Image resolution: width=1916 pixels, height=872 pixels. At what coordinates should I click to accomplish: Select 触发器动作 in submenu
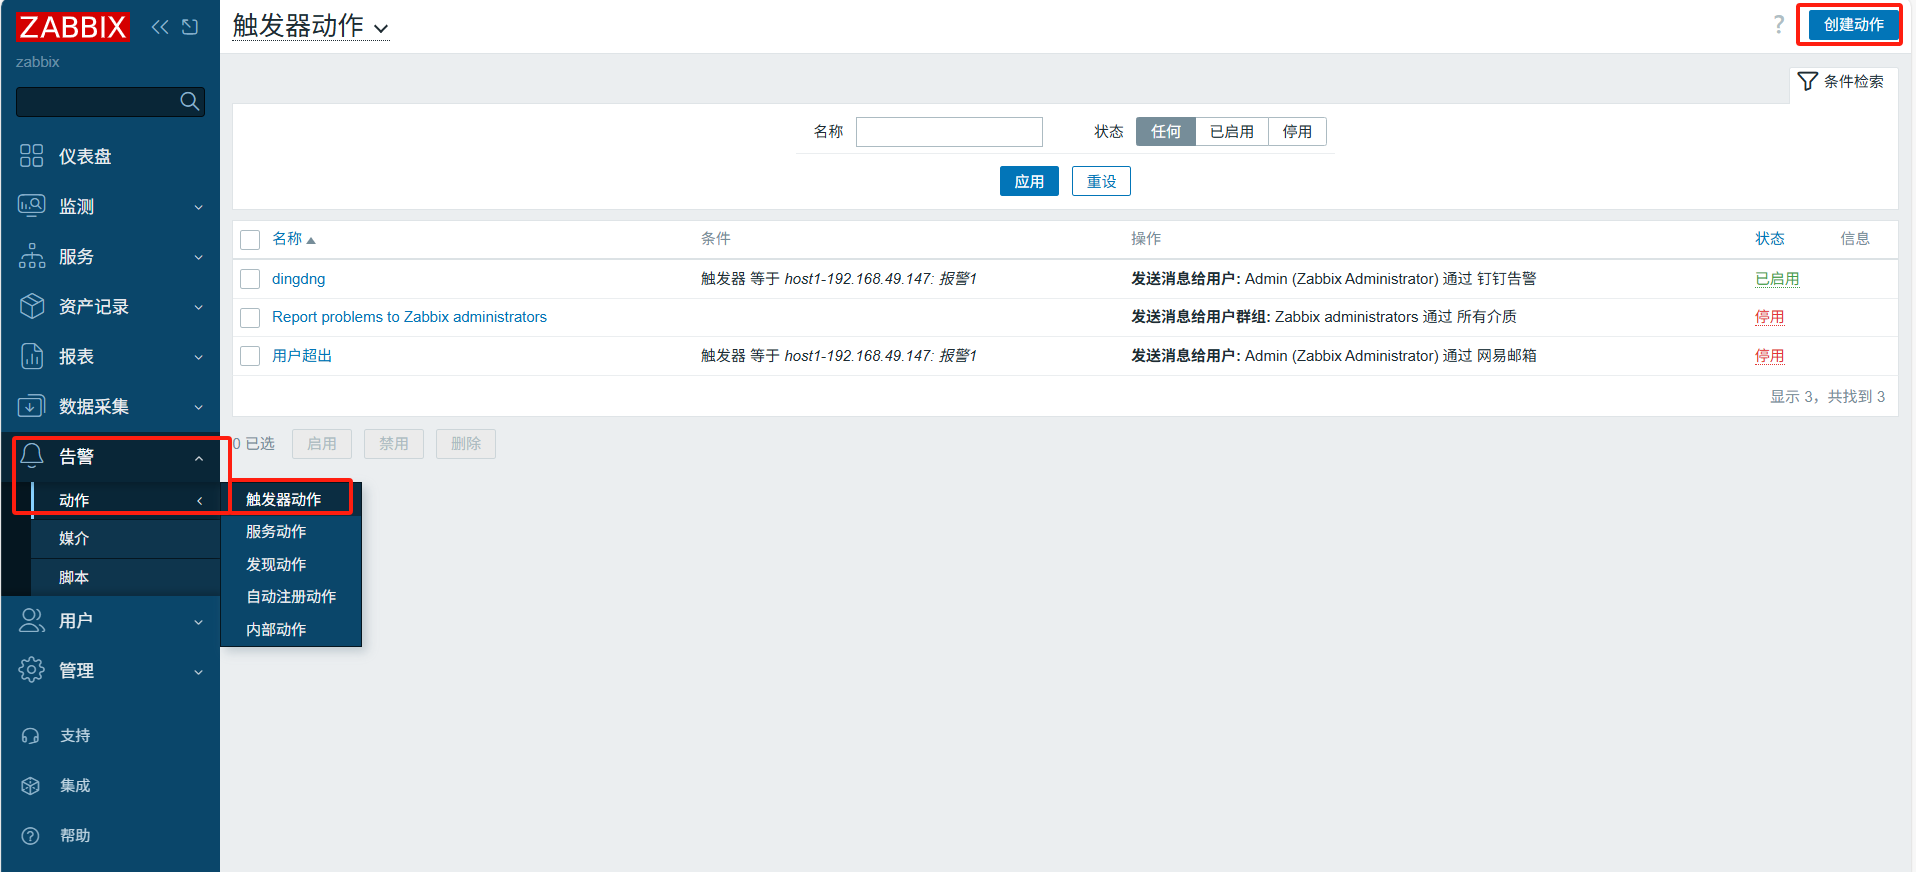[x=283, y=499]
